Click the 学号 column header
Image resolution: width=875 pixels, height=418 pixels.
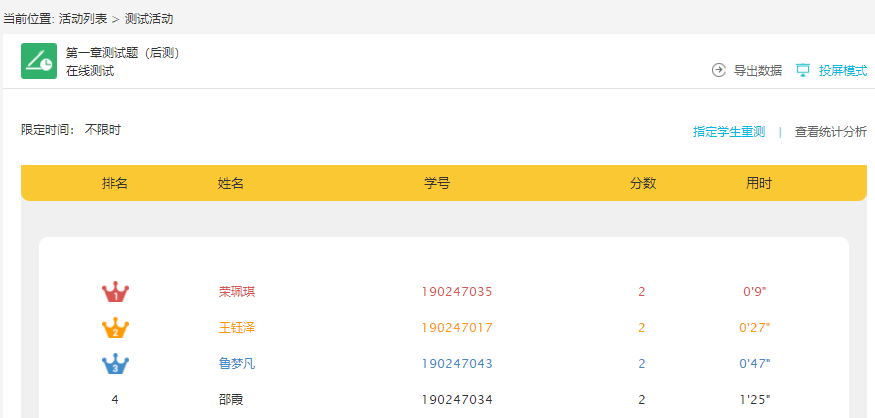point(437,184)
